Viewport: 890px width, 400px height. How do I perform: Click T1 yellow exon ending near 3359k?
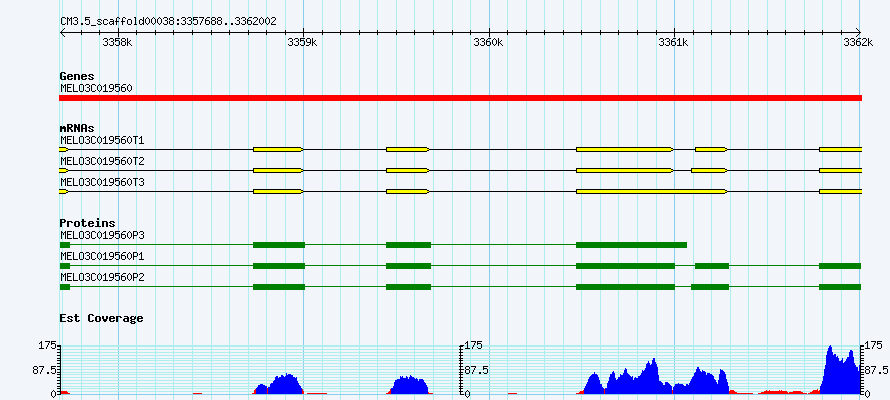pyautogui.click(x=278, y=149)
